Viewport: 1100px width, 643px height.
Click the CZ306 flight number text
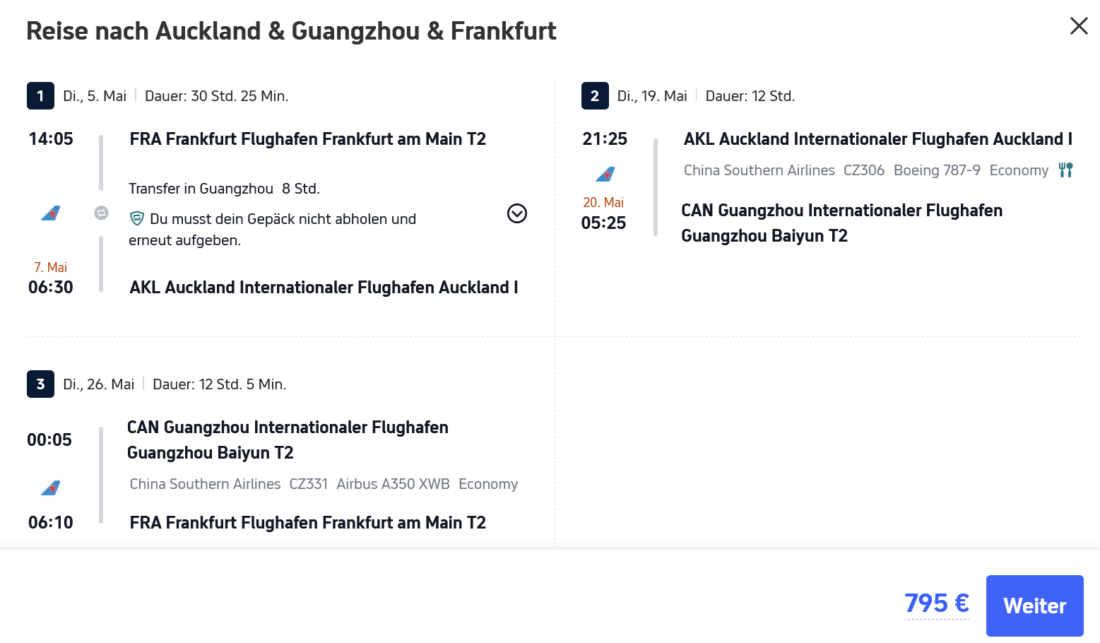[x=864, y=170]
